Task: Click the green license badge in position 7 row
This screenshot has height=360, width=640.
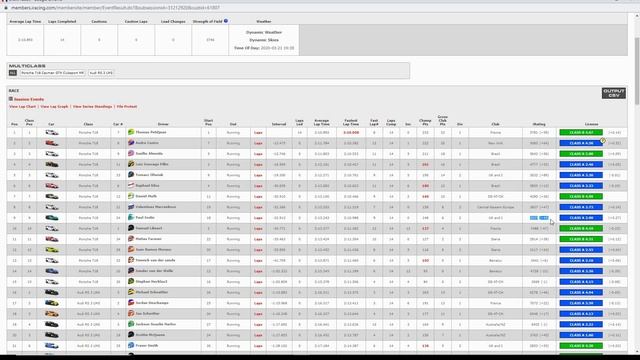Action: click(x=581, y=196)
